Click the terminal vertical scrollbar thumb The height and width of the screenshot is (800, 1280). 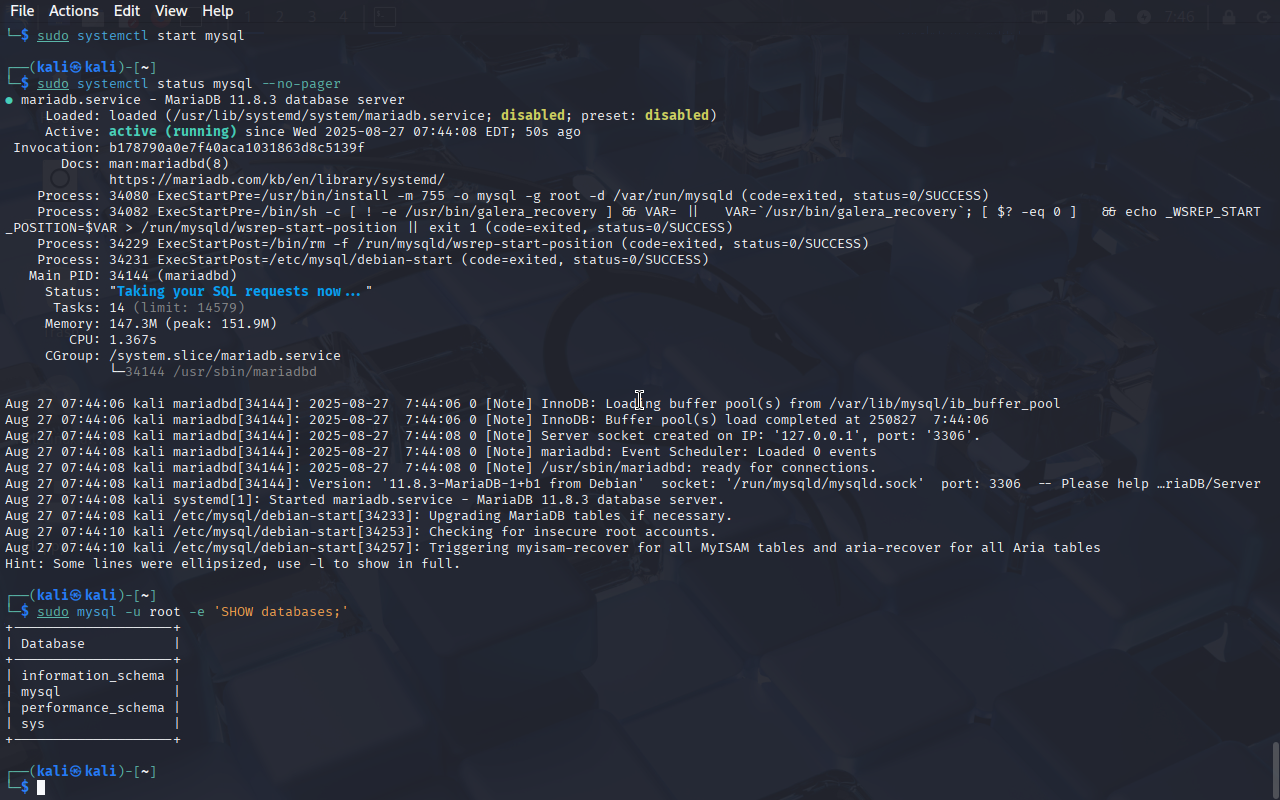coord(1275,770)
